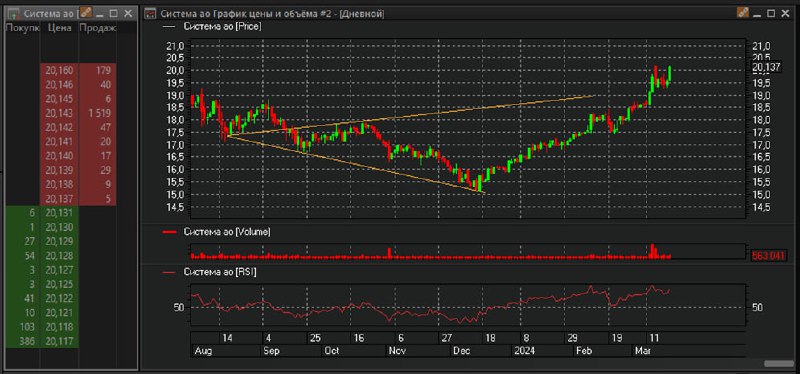Screen dimensions: 800x374
Task: Click the ask price 20,160
Action: 59,70
